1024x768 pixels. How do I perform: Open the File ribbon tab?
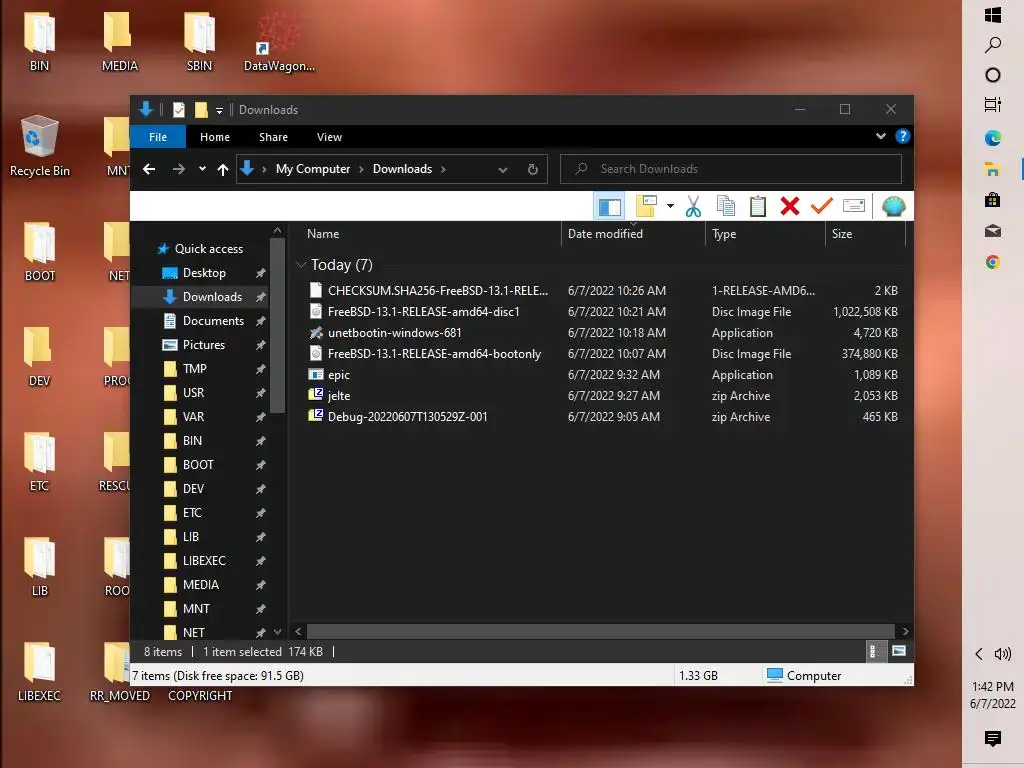click(x=158, y=137)
